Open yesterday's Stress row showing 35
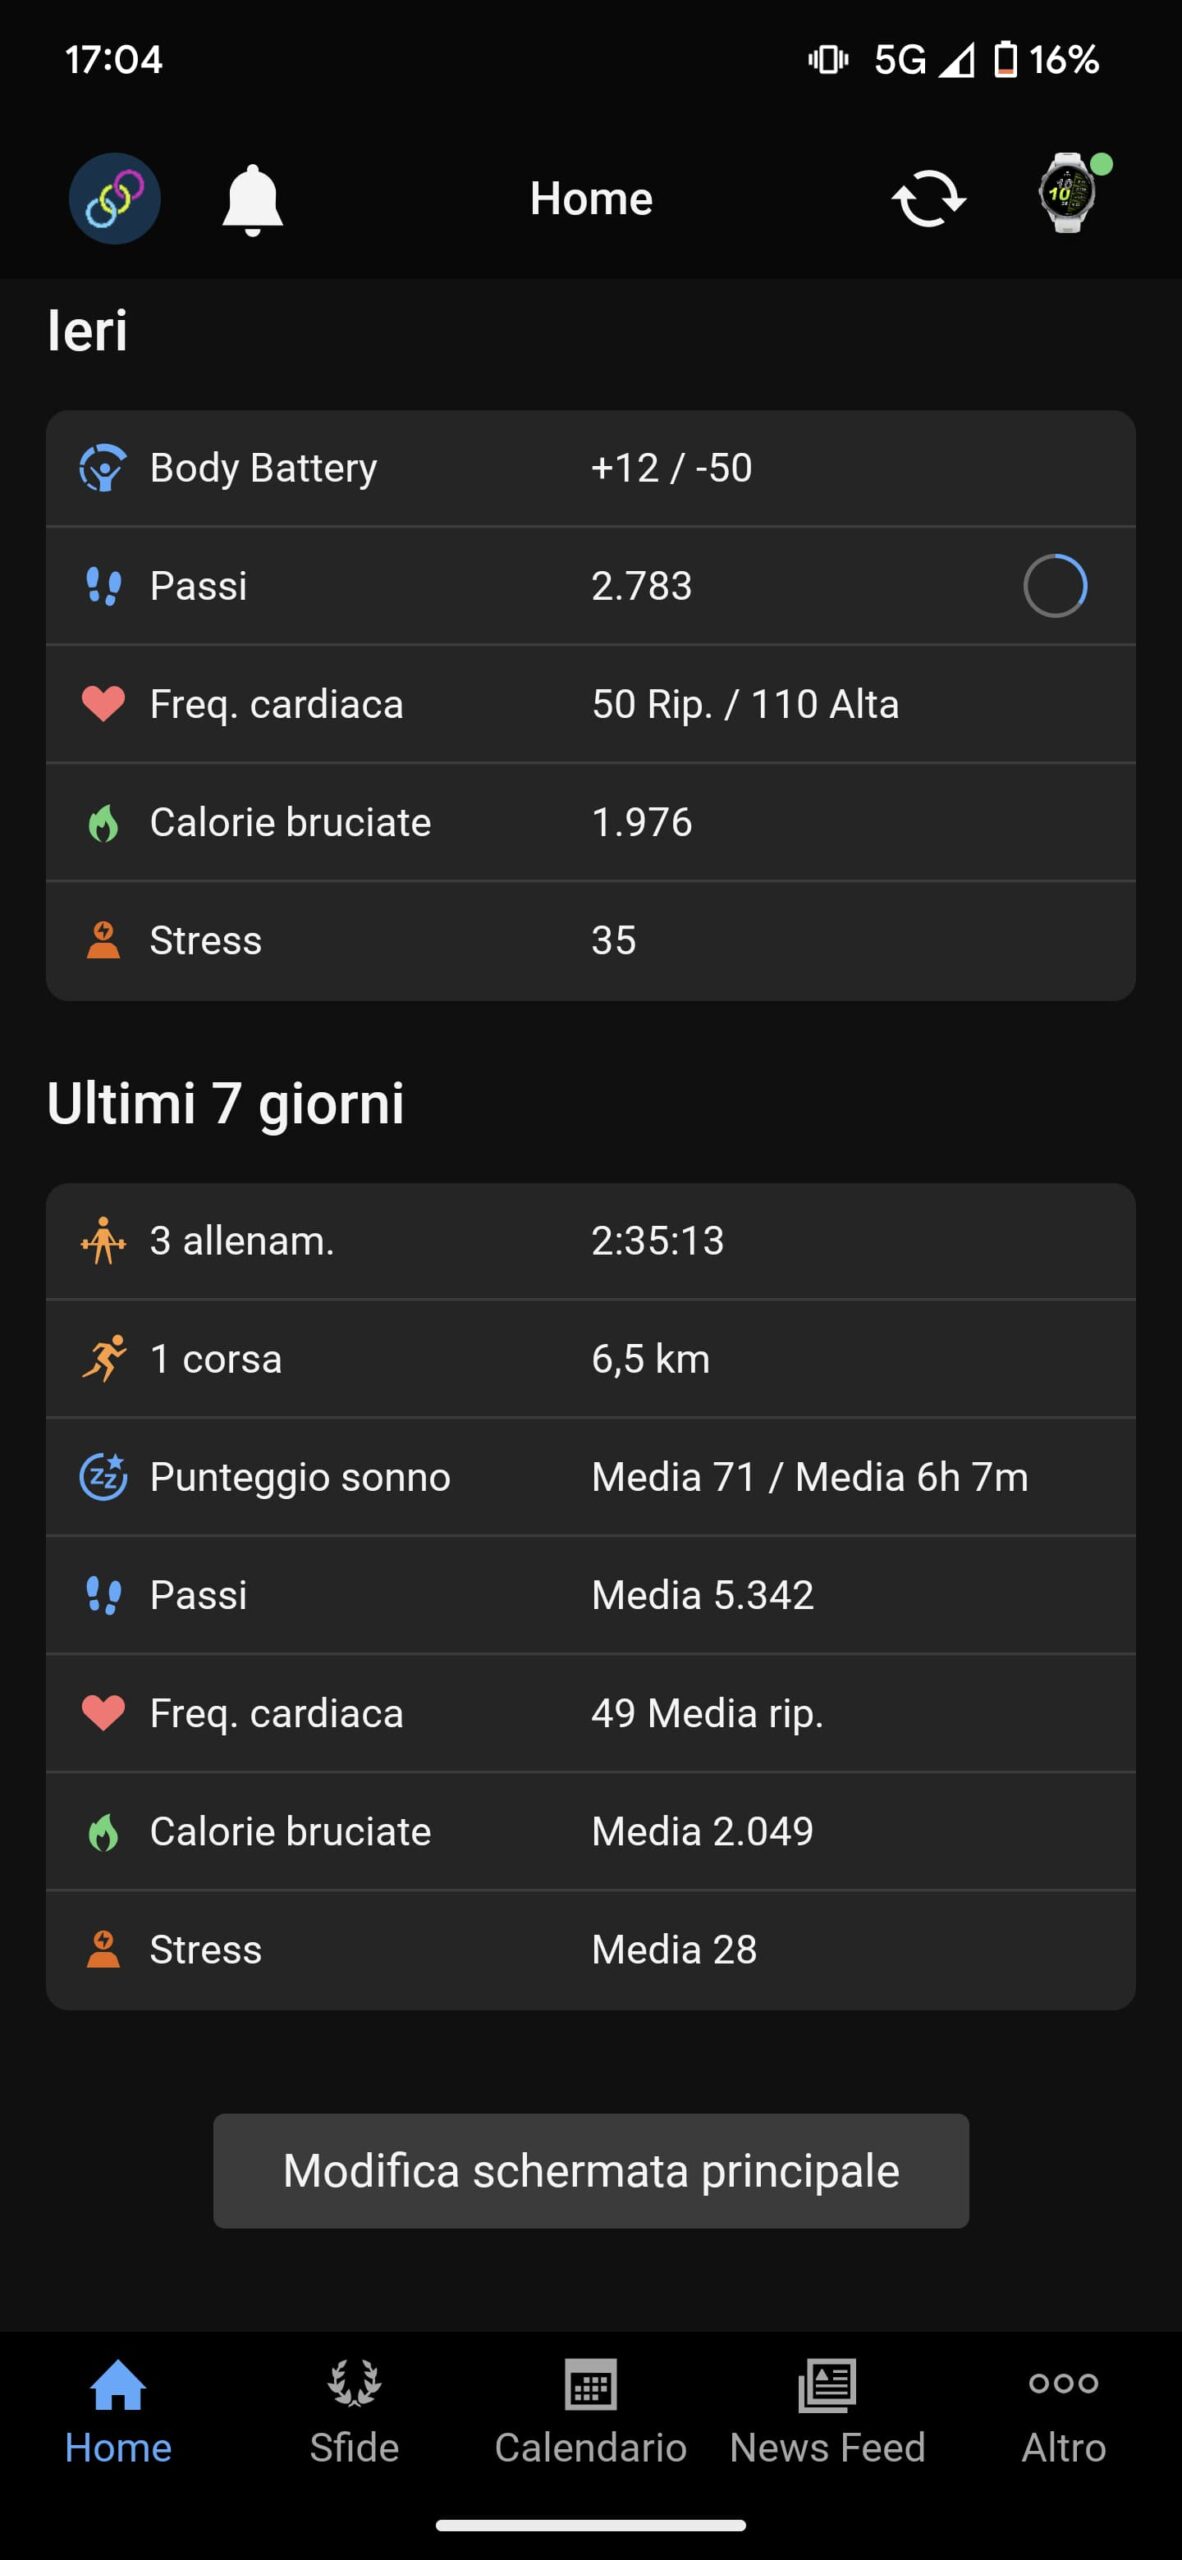 coord(590,940)
